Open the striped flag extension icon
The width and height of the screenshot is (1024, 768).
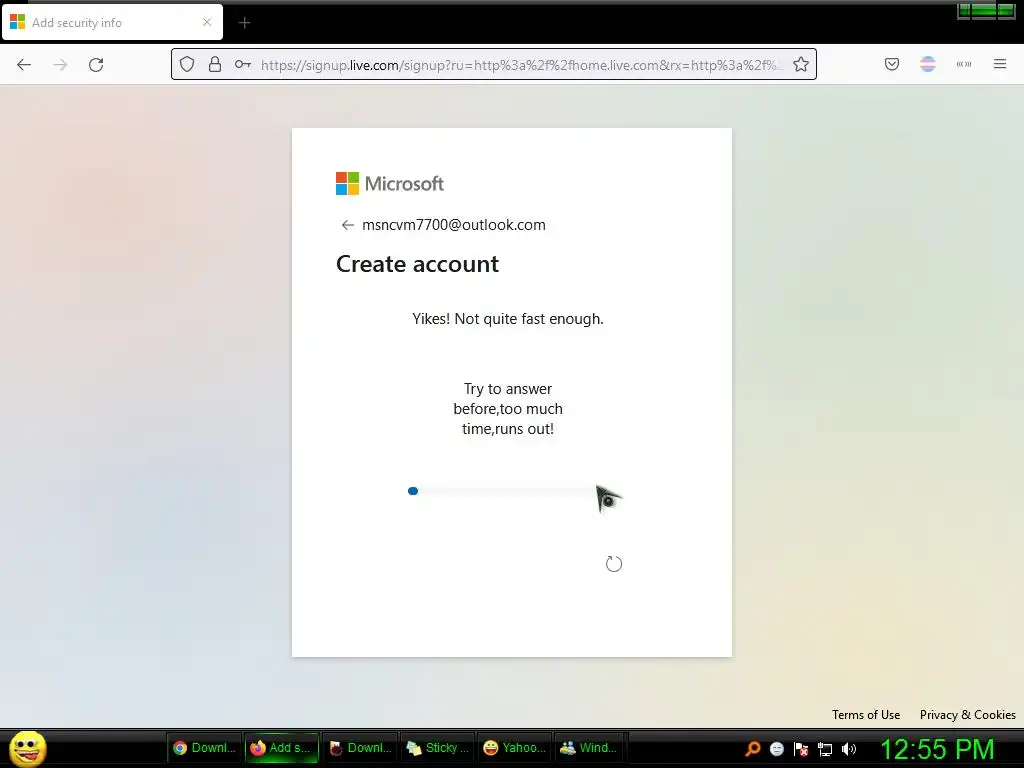928,64
